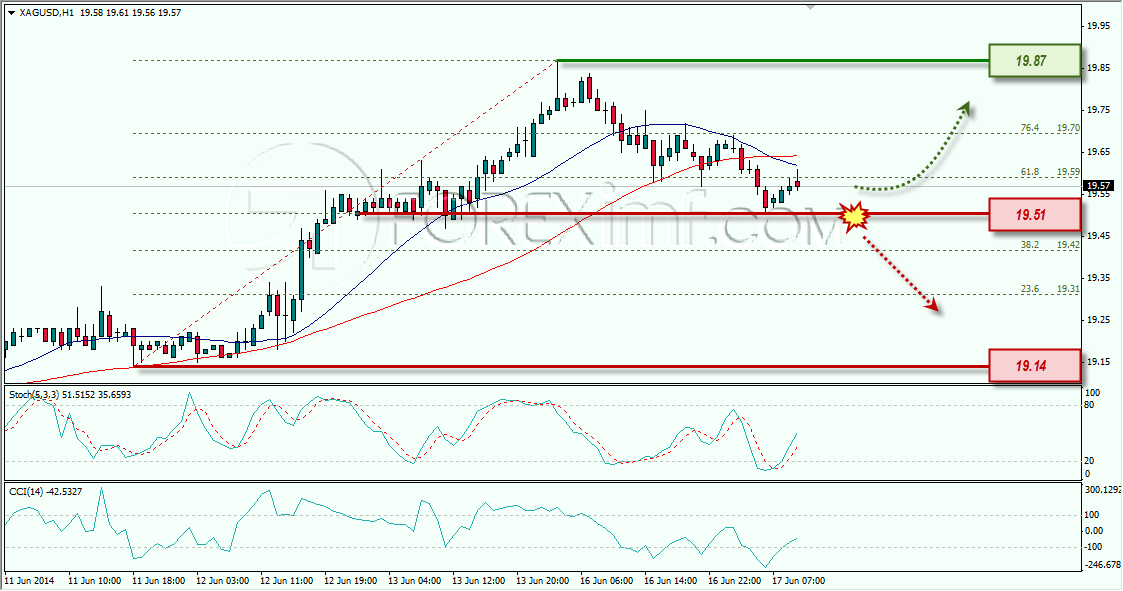
Task: Click the 12 Jun 03:00 time label
Action: click(x=223, y=581)
